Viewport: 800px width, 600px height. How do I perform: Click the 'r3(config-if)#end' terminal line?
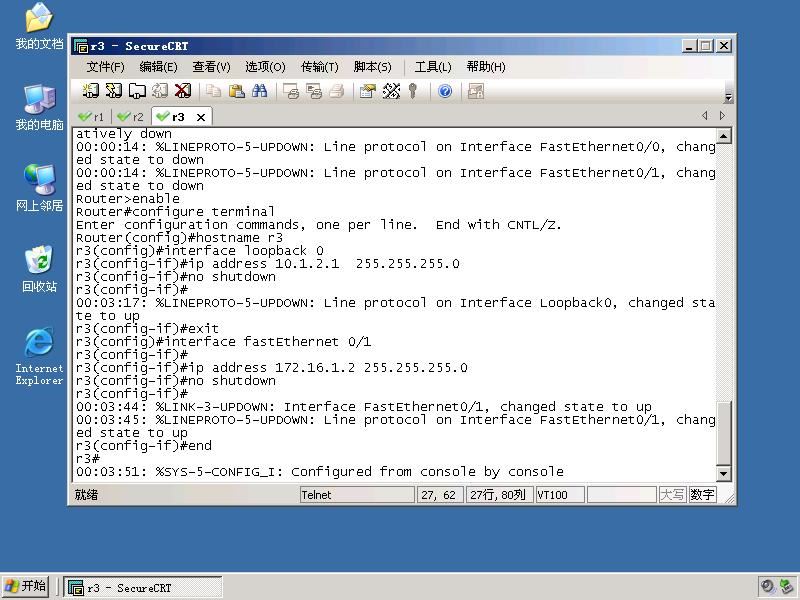[x=144, y=446]
